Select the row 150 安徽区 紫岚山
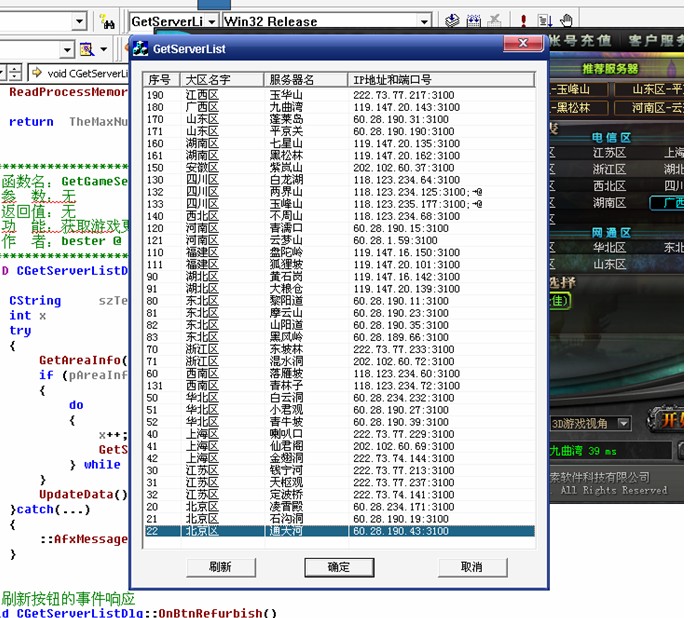 339,168
